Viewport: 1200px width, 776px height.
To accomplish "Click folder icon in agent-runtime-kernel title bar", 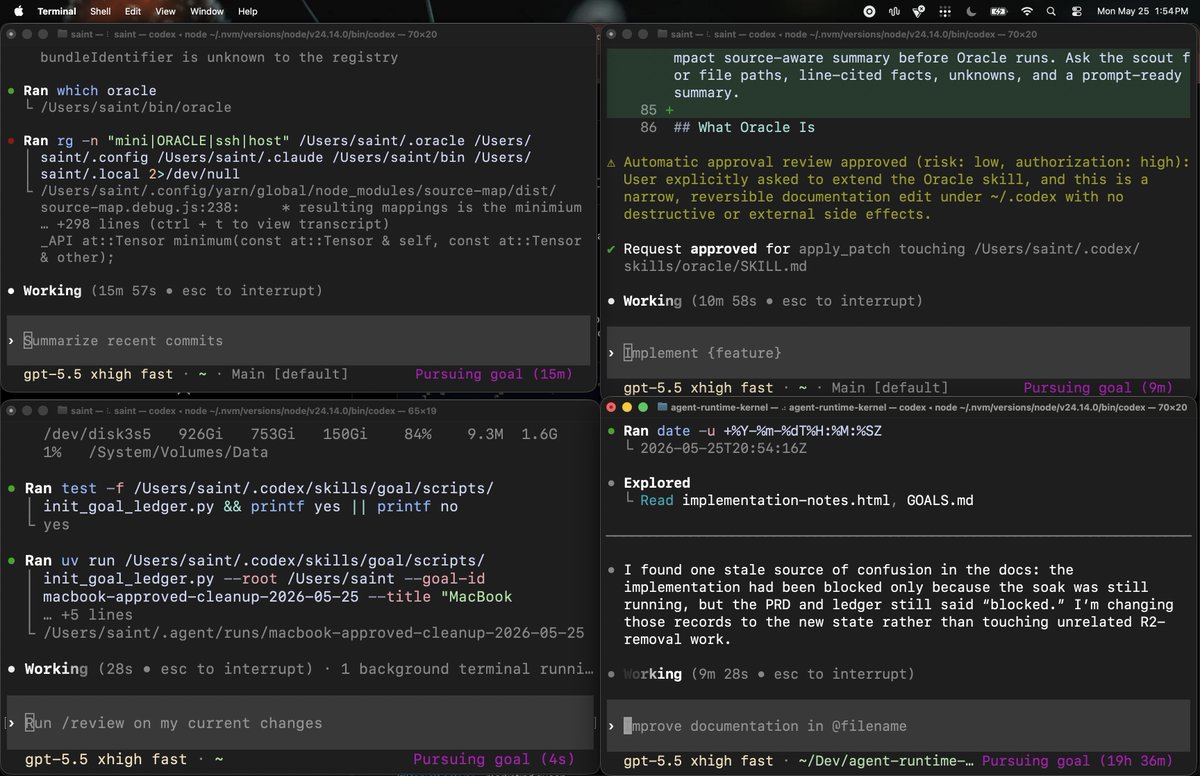I will coord(662,407).
